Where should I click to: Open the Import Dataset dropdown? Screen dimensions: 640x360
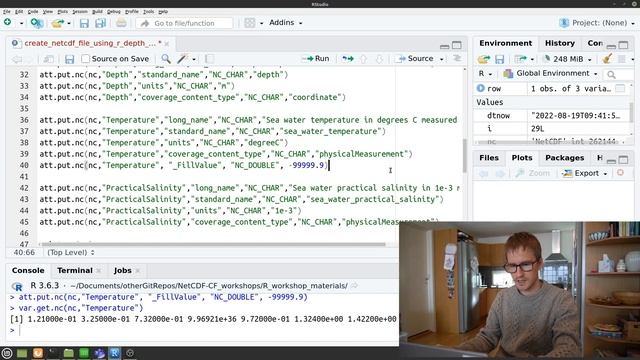pos(524,59)
